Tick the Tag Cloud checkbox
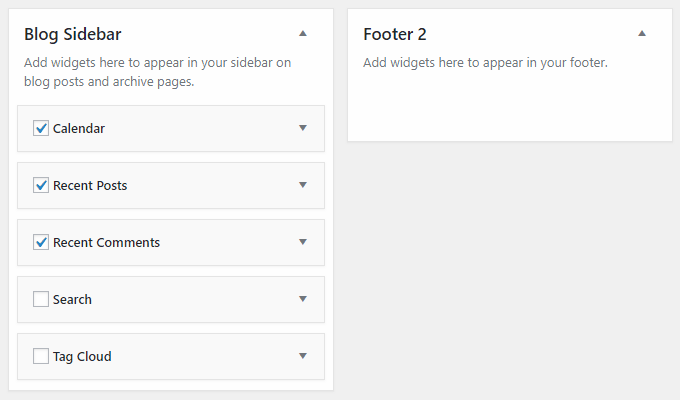The image size is (680, 400). 41,356
